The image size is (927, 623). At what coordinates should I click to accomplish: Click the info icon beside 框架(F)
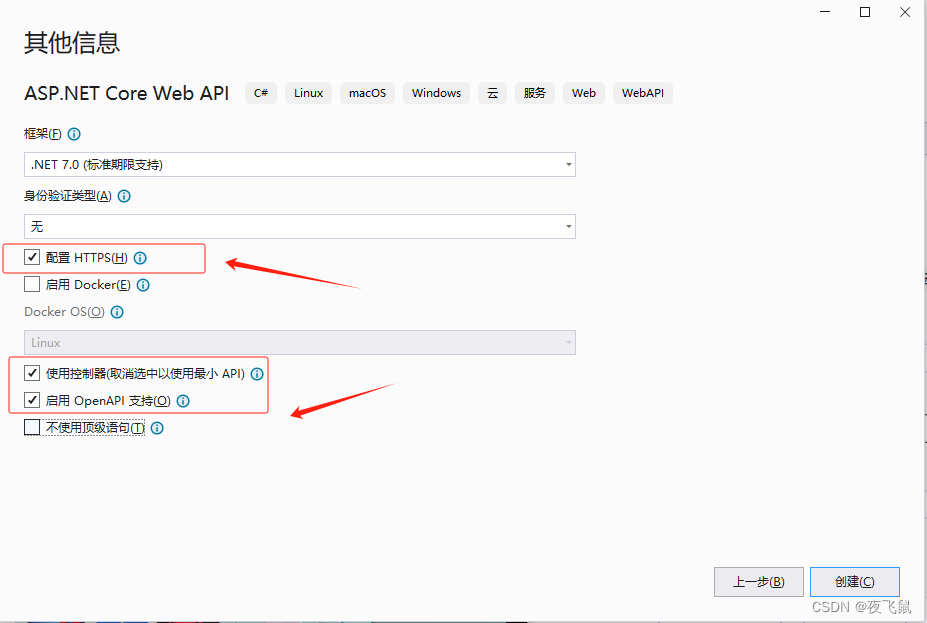[74, 134]
